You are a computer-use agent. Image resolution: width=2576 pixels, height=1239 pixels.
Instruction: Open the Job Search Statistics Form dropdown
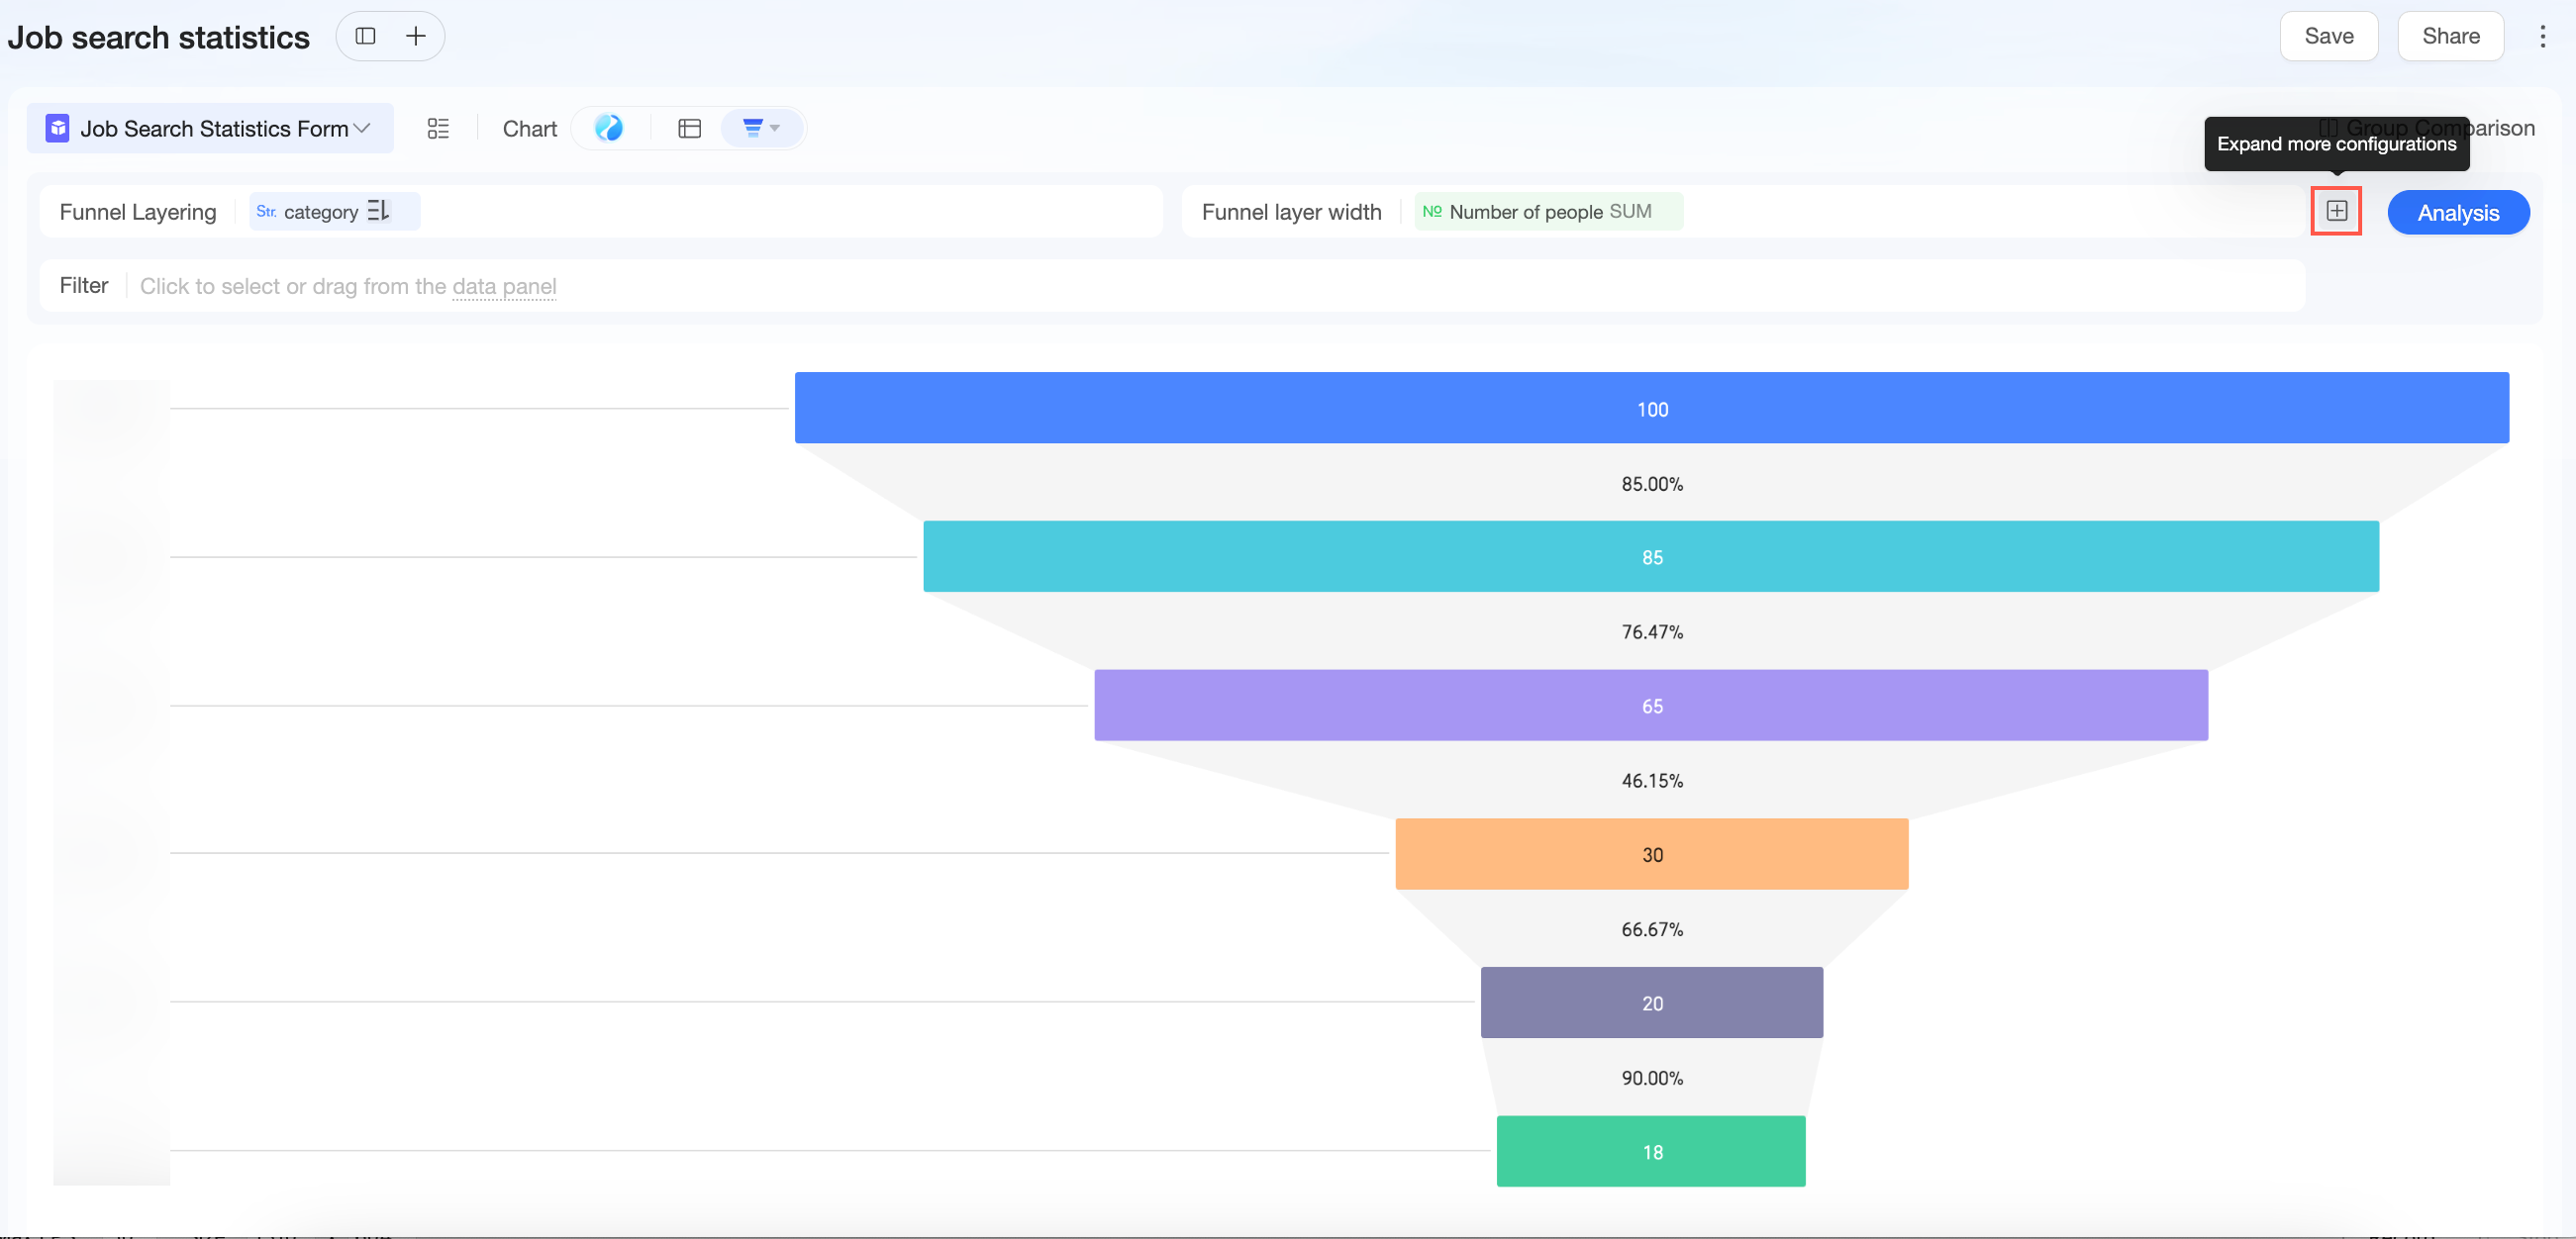pos(210,128)
